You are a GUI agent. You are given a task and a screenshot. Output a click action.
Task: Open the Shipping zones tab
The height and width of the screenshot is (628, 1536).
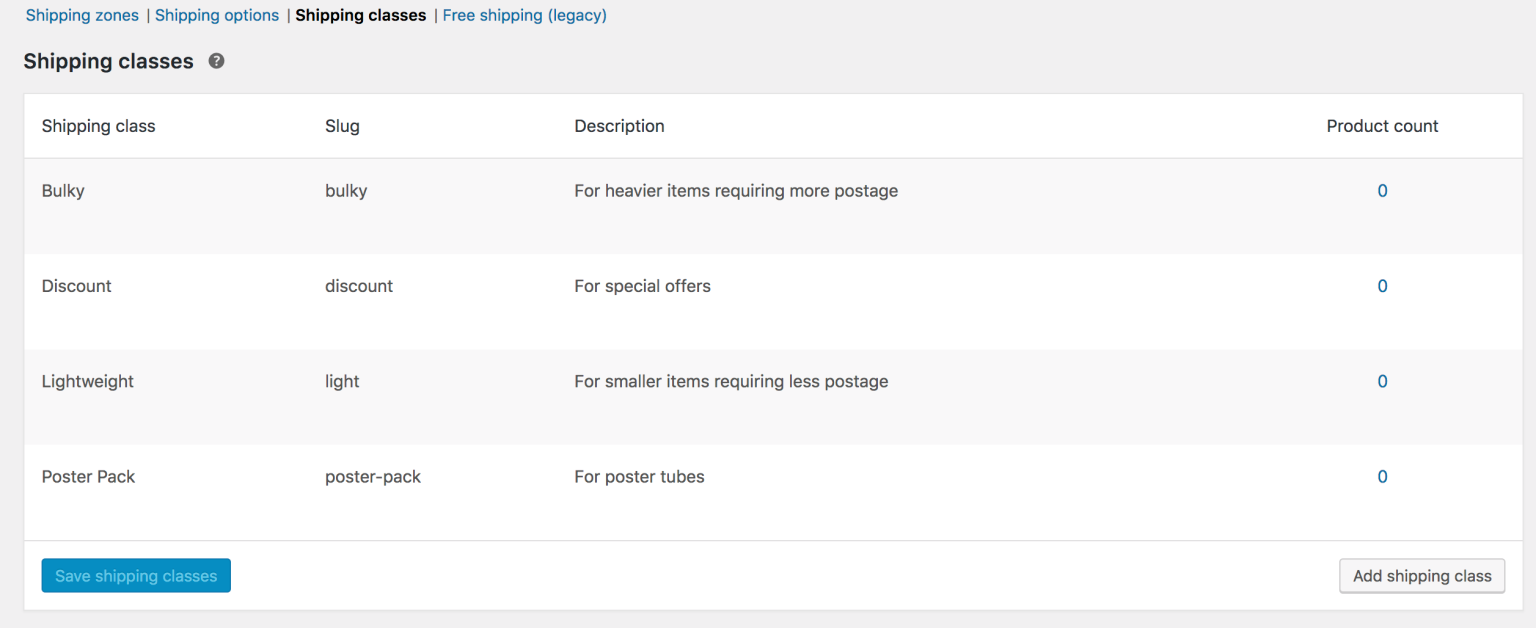click(x=82, y=15)
